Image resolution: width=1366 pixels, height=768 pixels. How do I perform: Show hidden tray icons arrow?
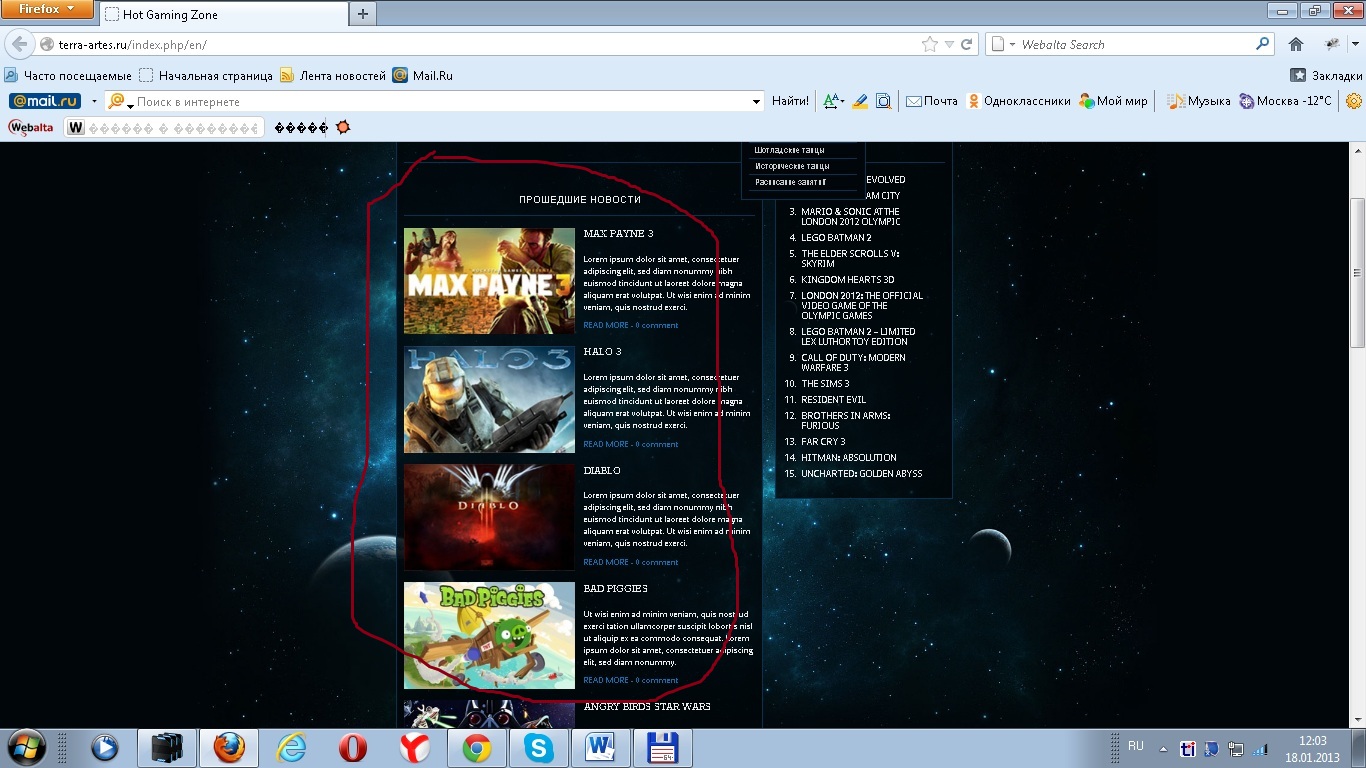(x=1163, y=748)
